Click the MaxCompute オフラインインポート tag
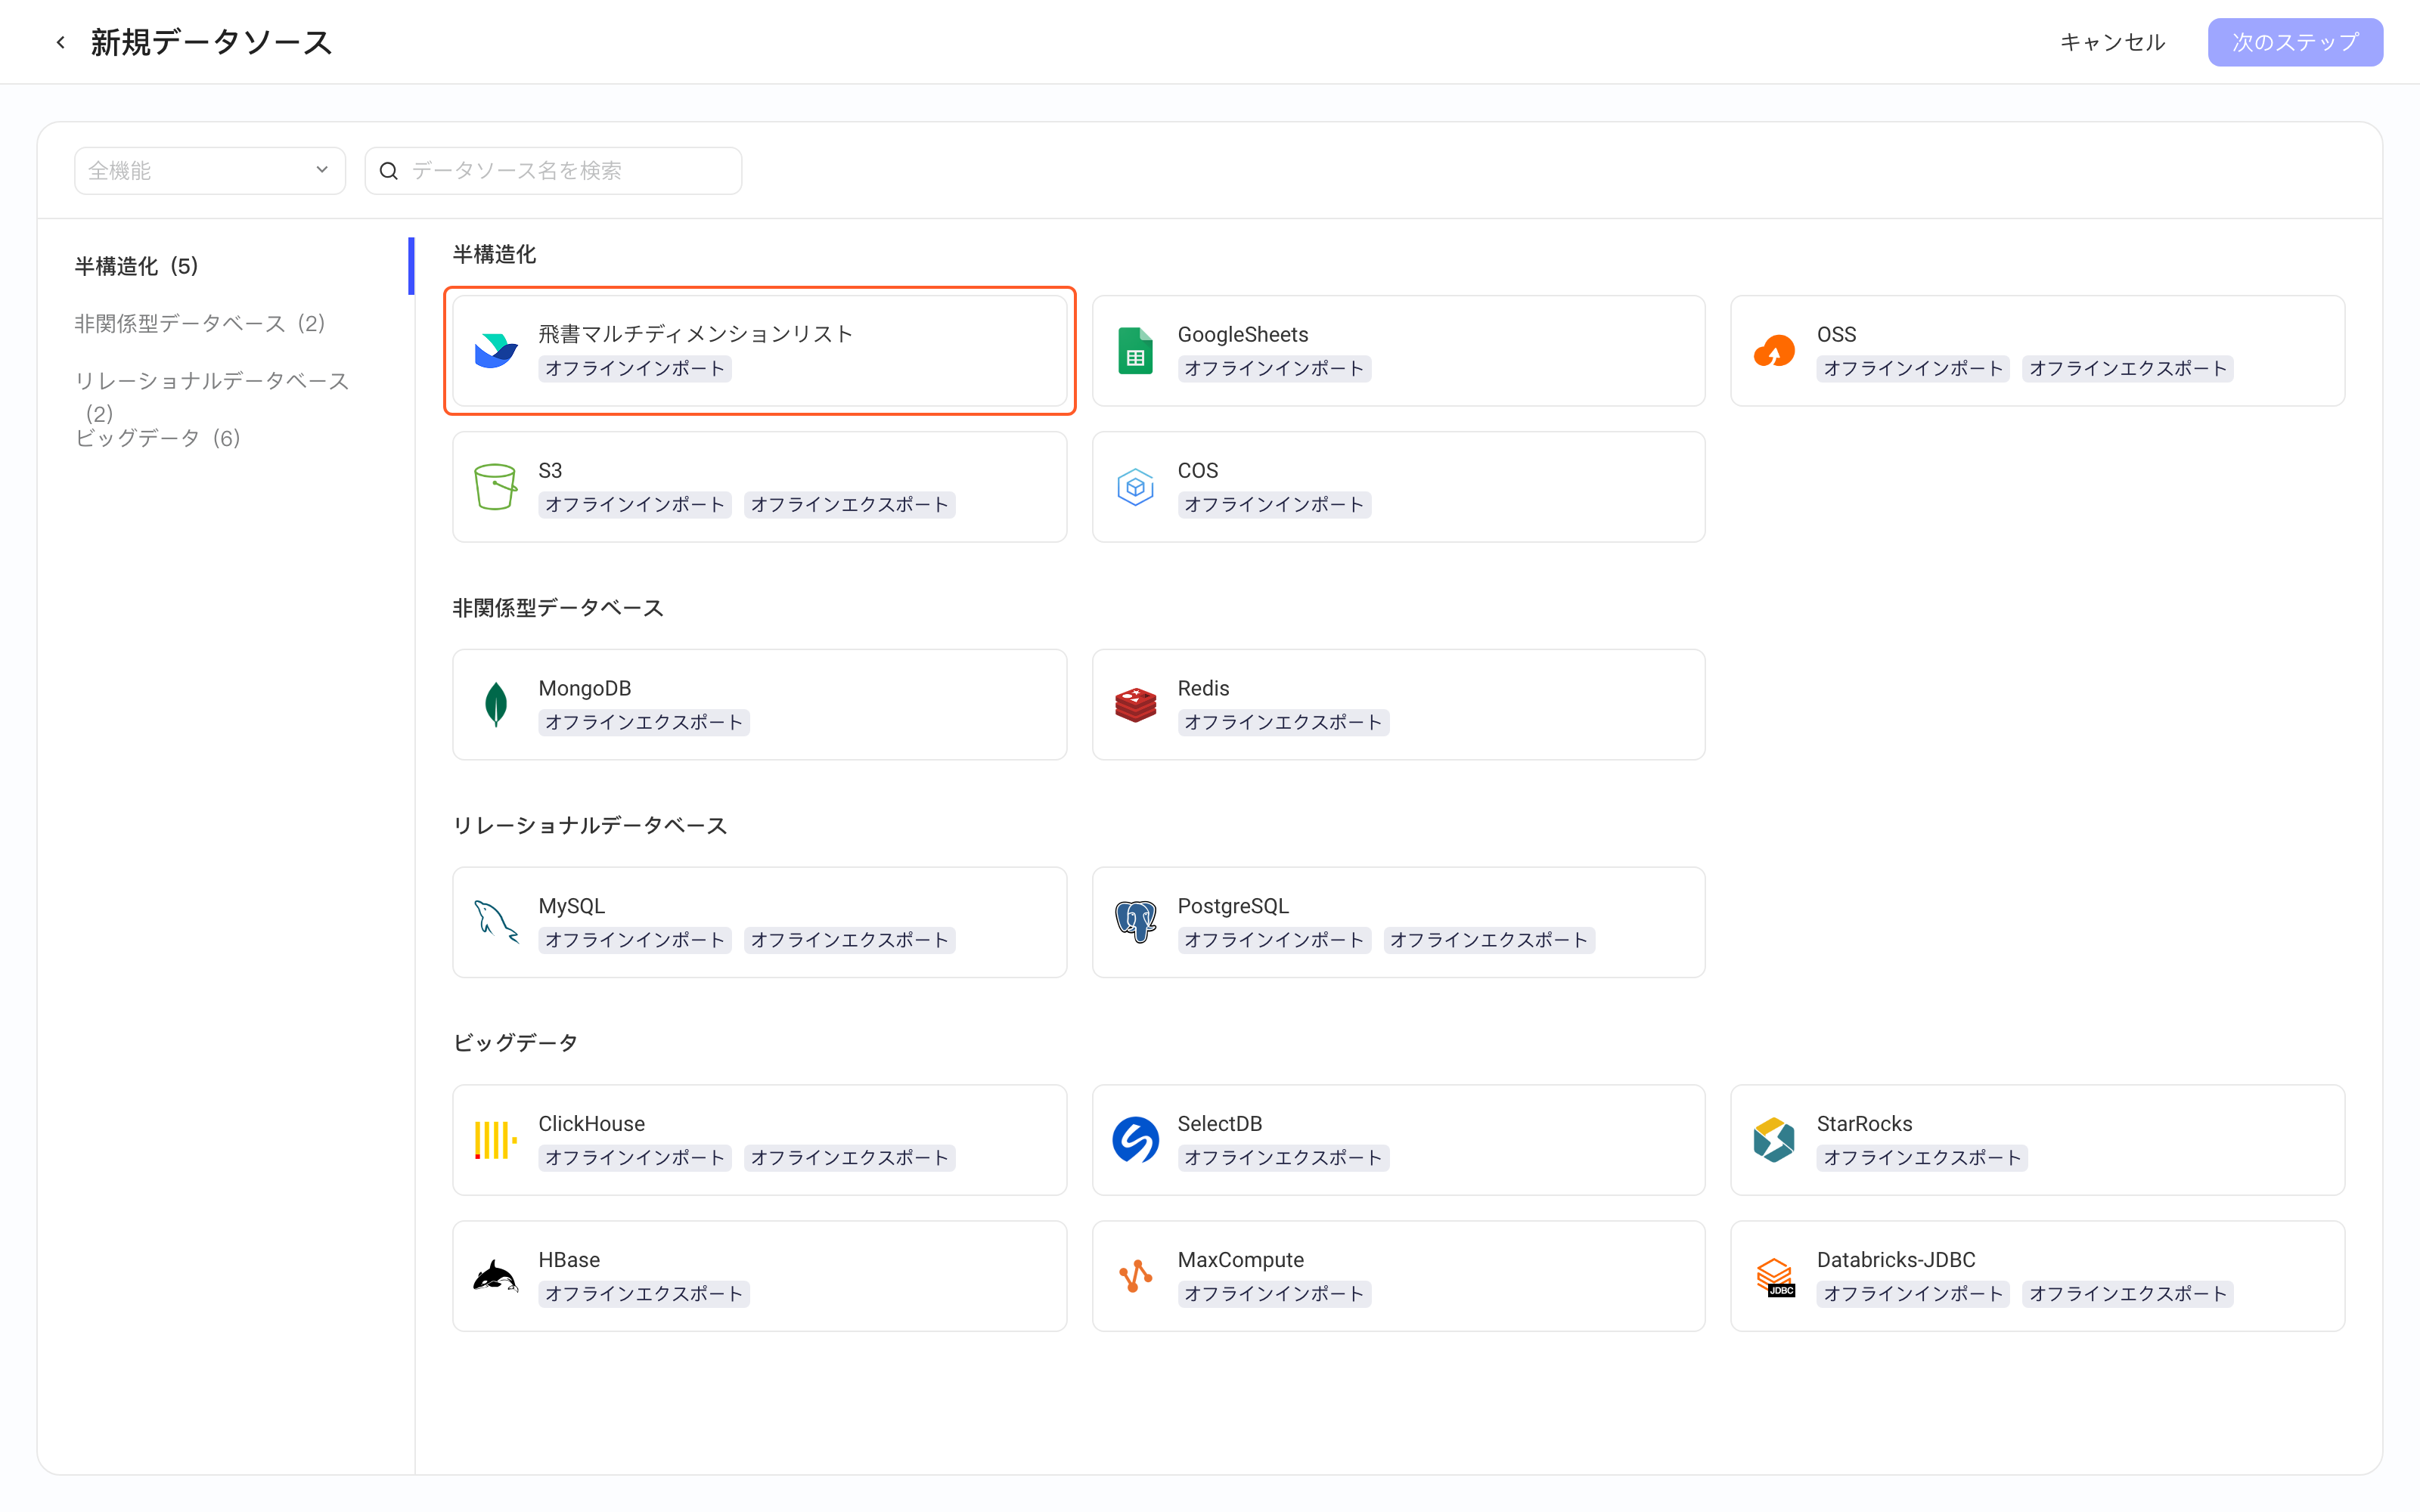2420x1512 pixels. (1273, 1294)
